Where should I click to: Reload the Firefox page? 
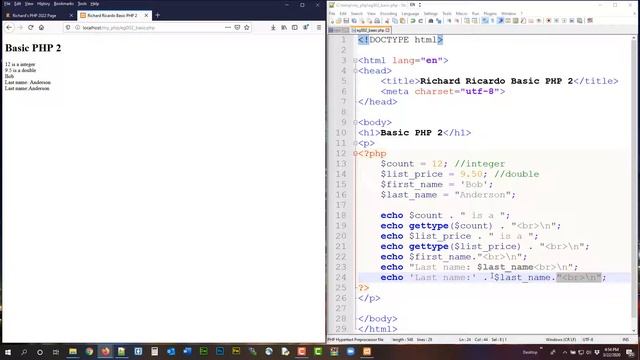pos(31,27)
